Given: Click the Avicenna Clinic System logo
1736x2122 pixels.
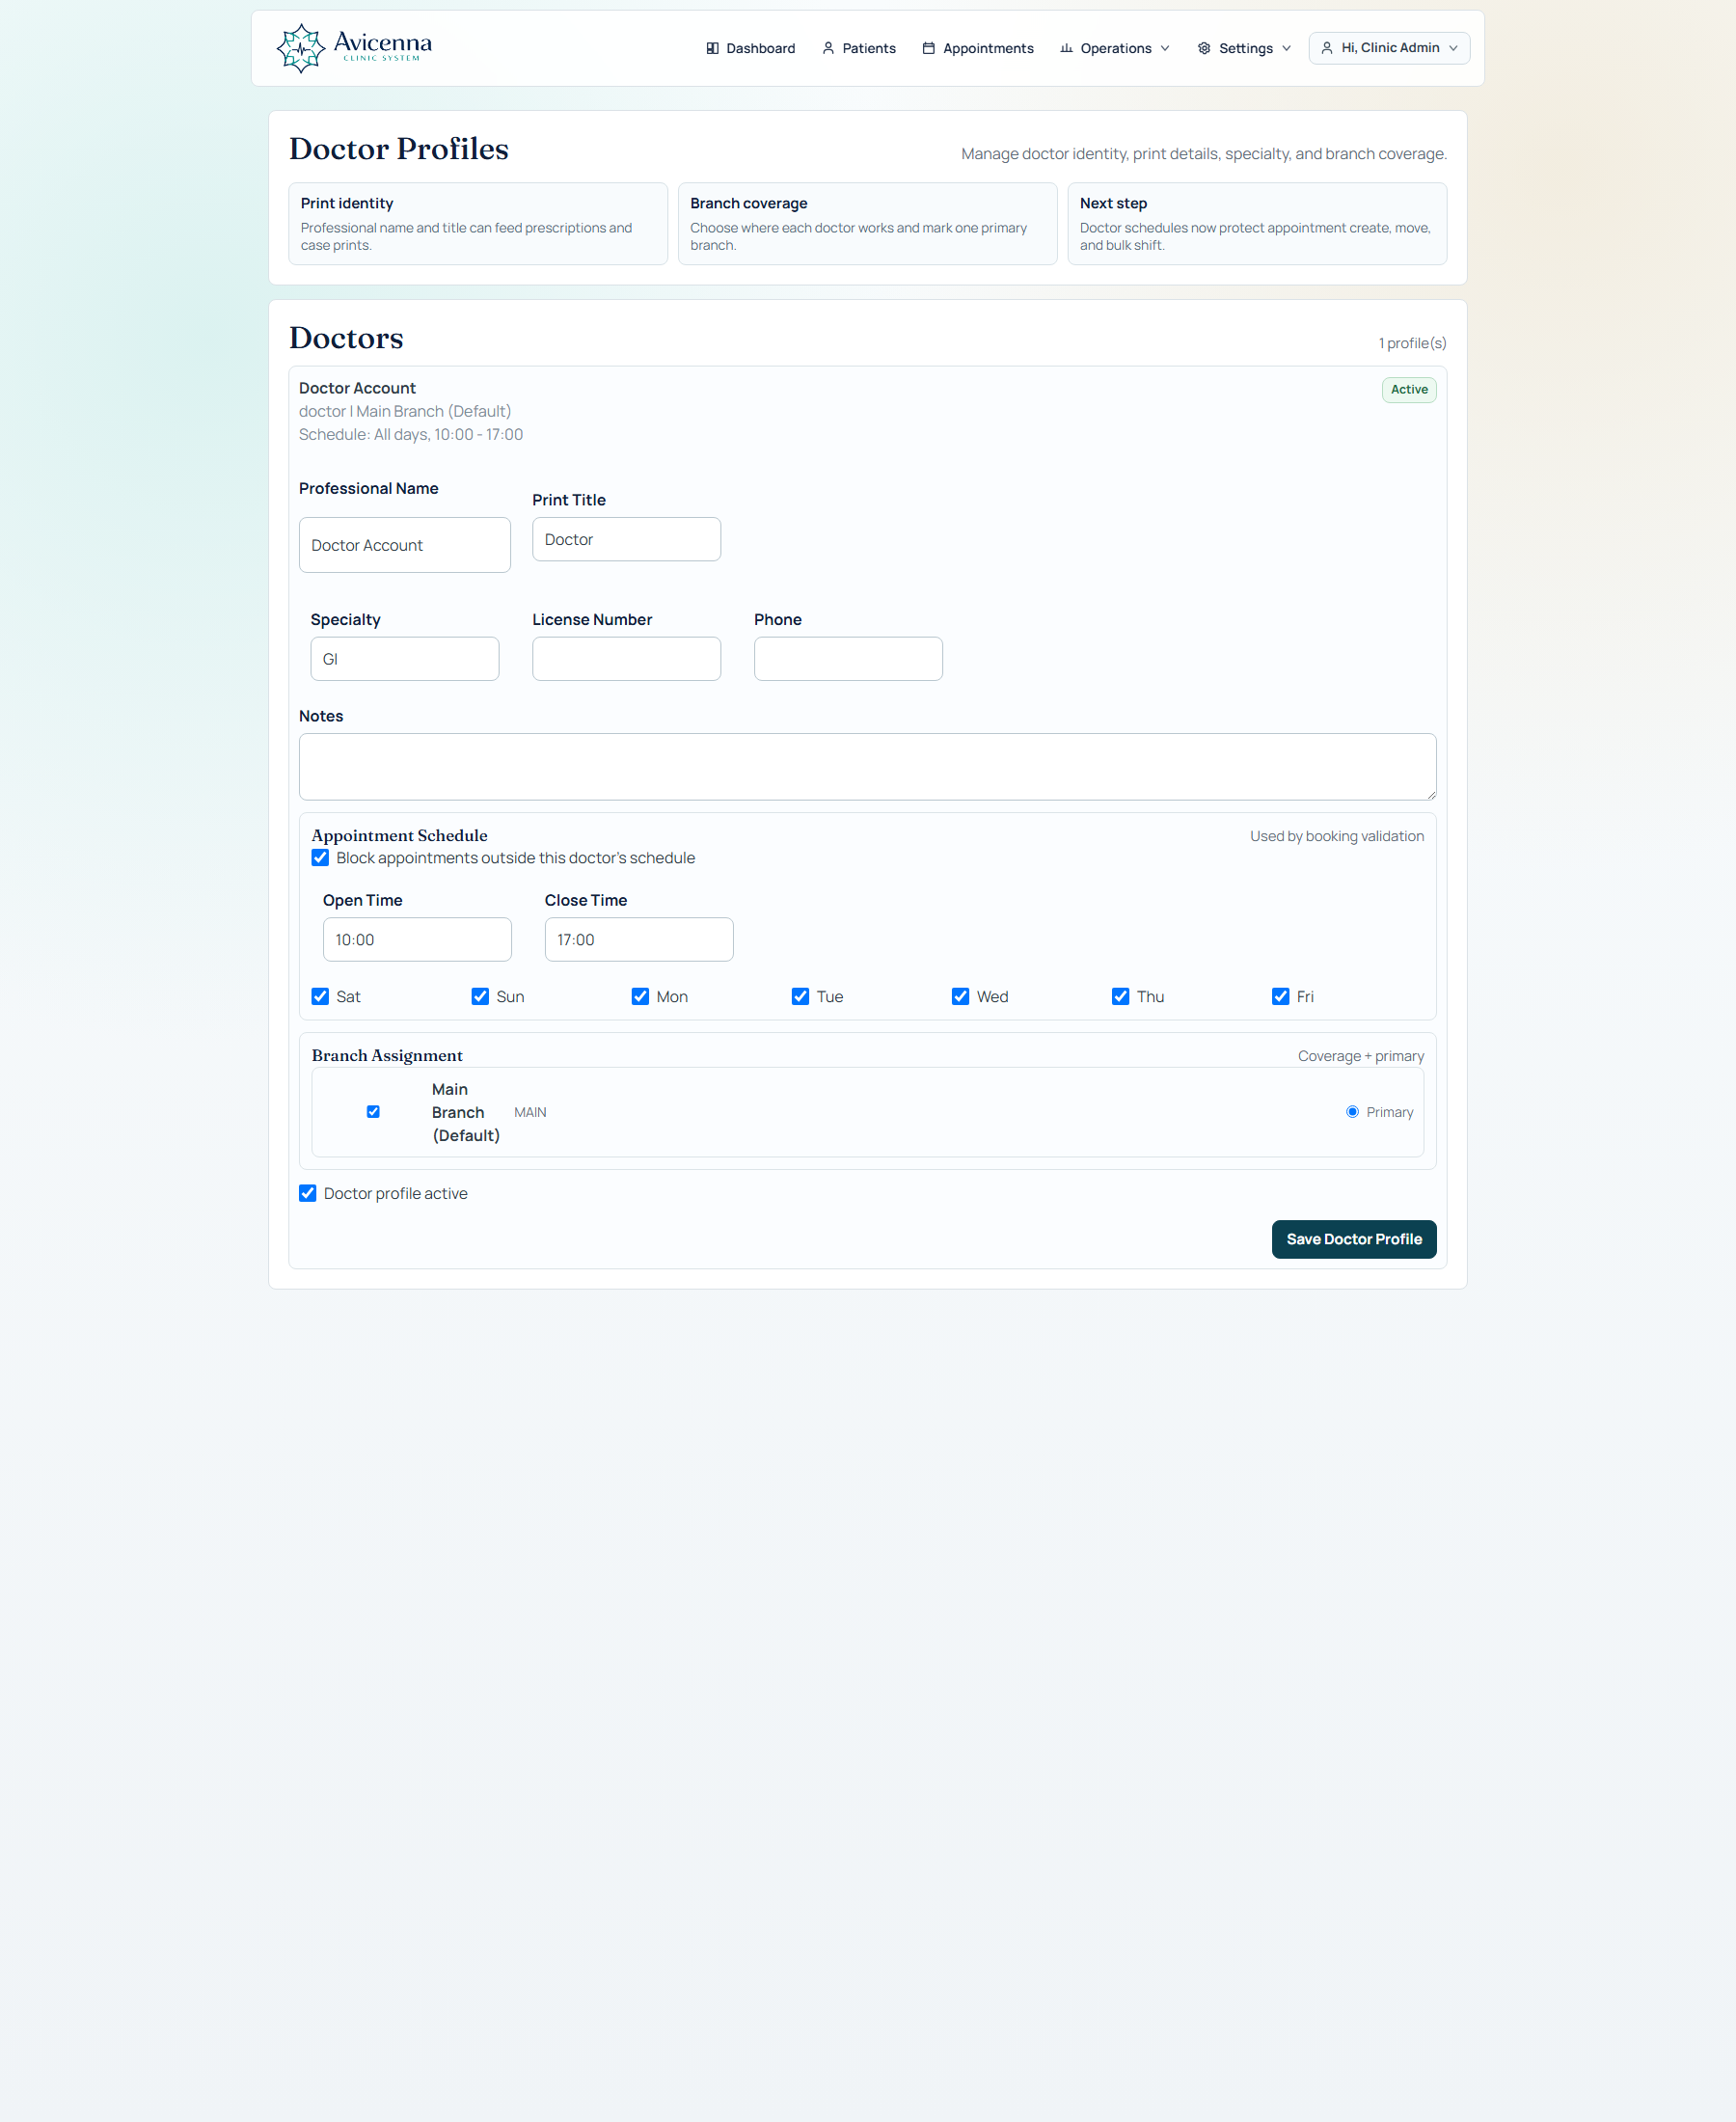Looking at the screenshot, I should point(354,48).
